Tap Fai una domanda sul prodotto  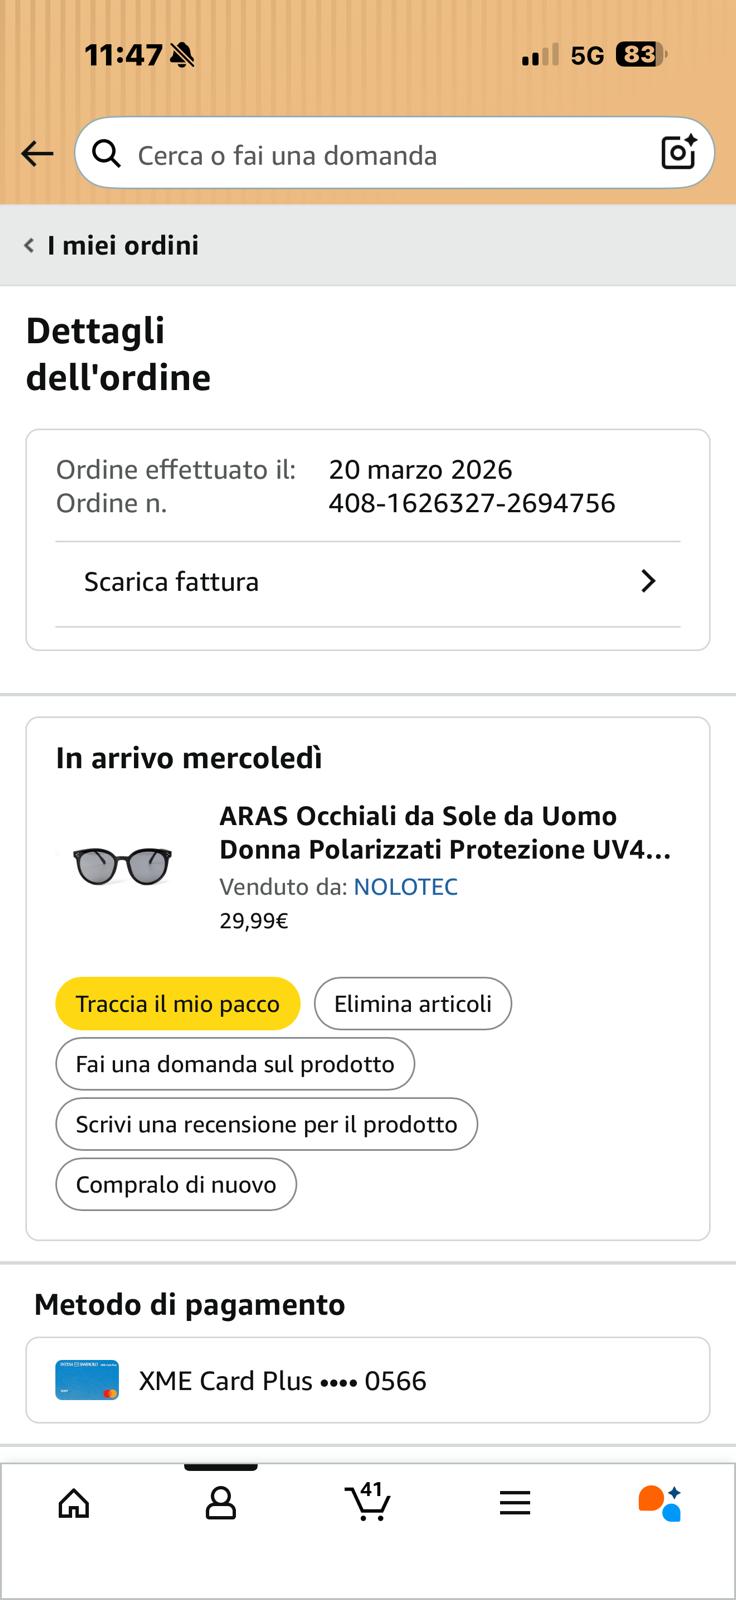click(235, 1064)
